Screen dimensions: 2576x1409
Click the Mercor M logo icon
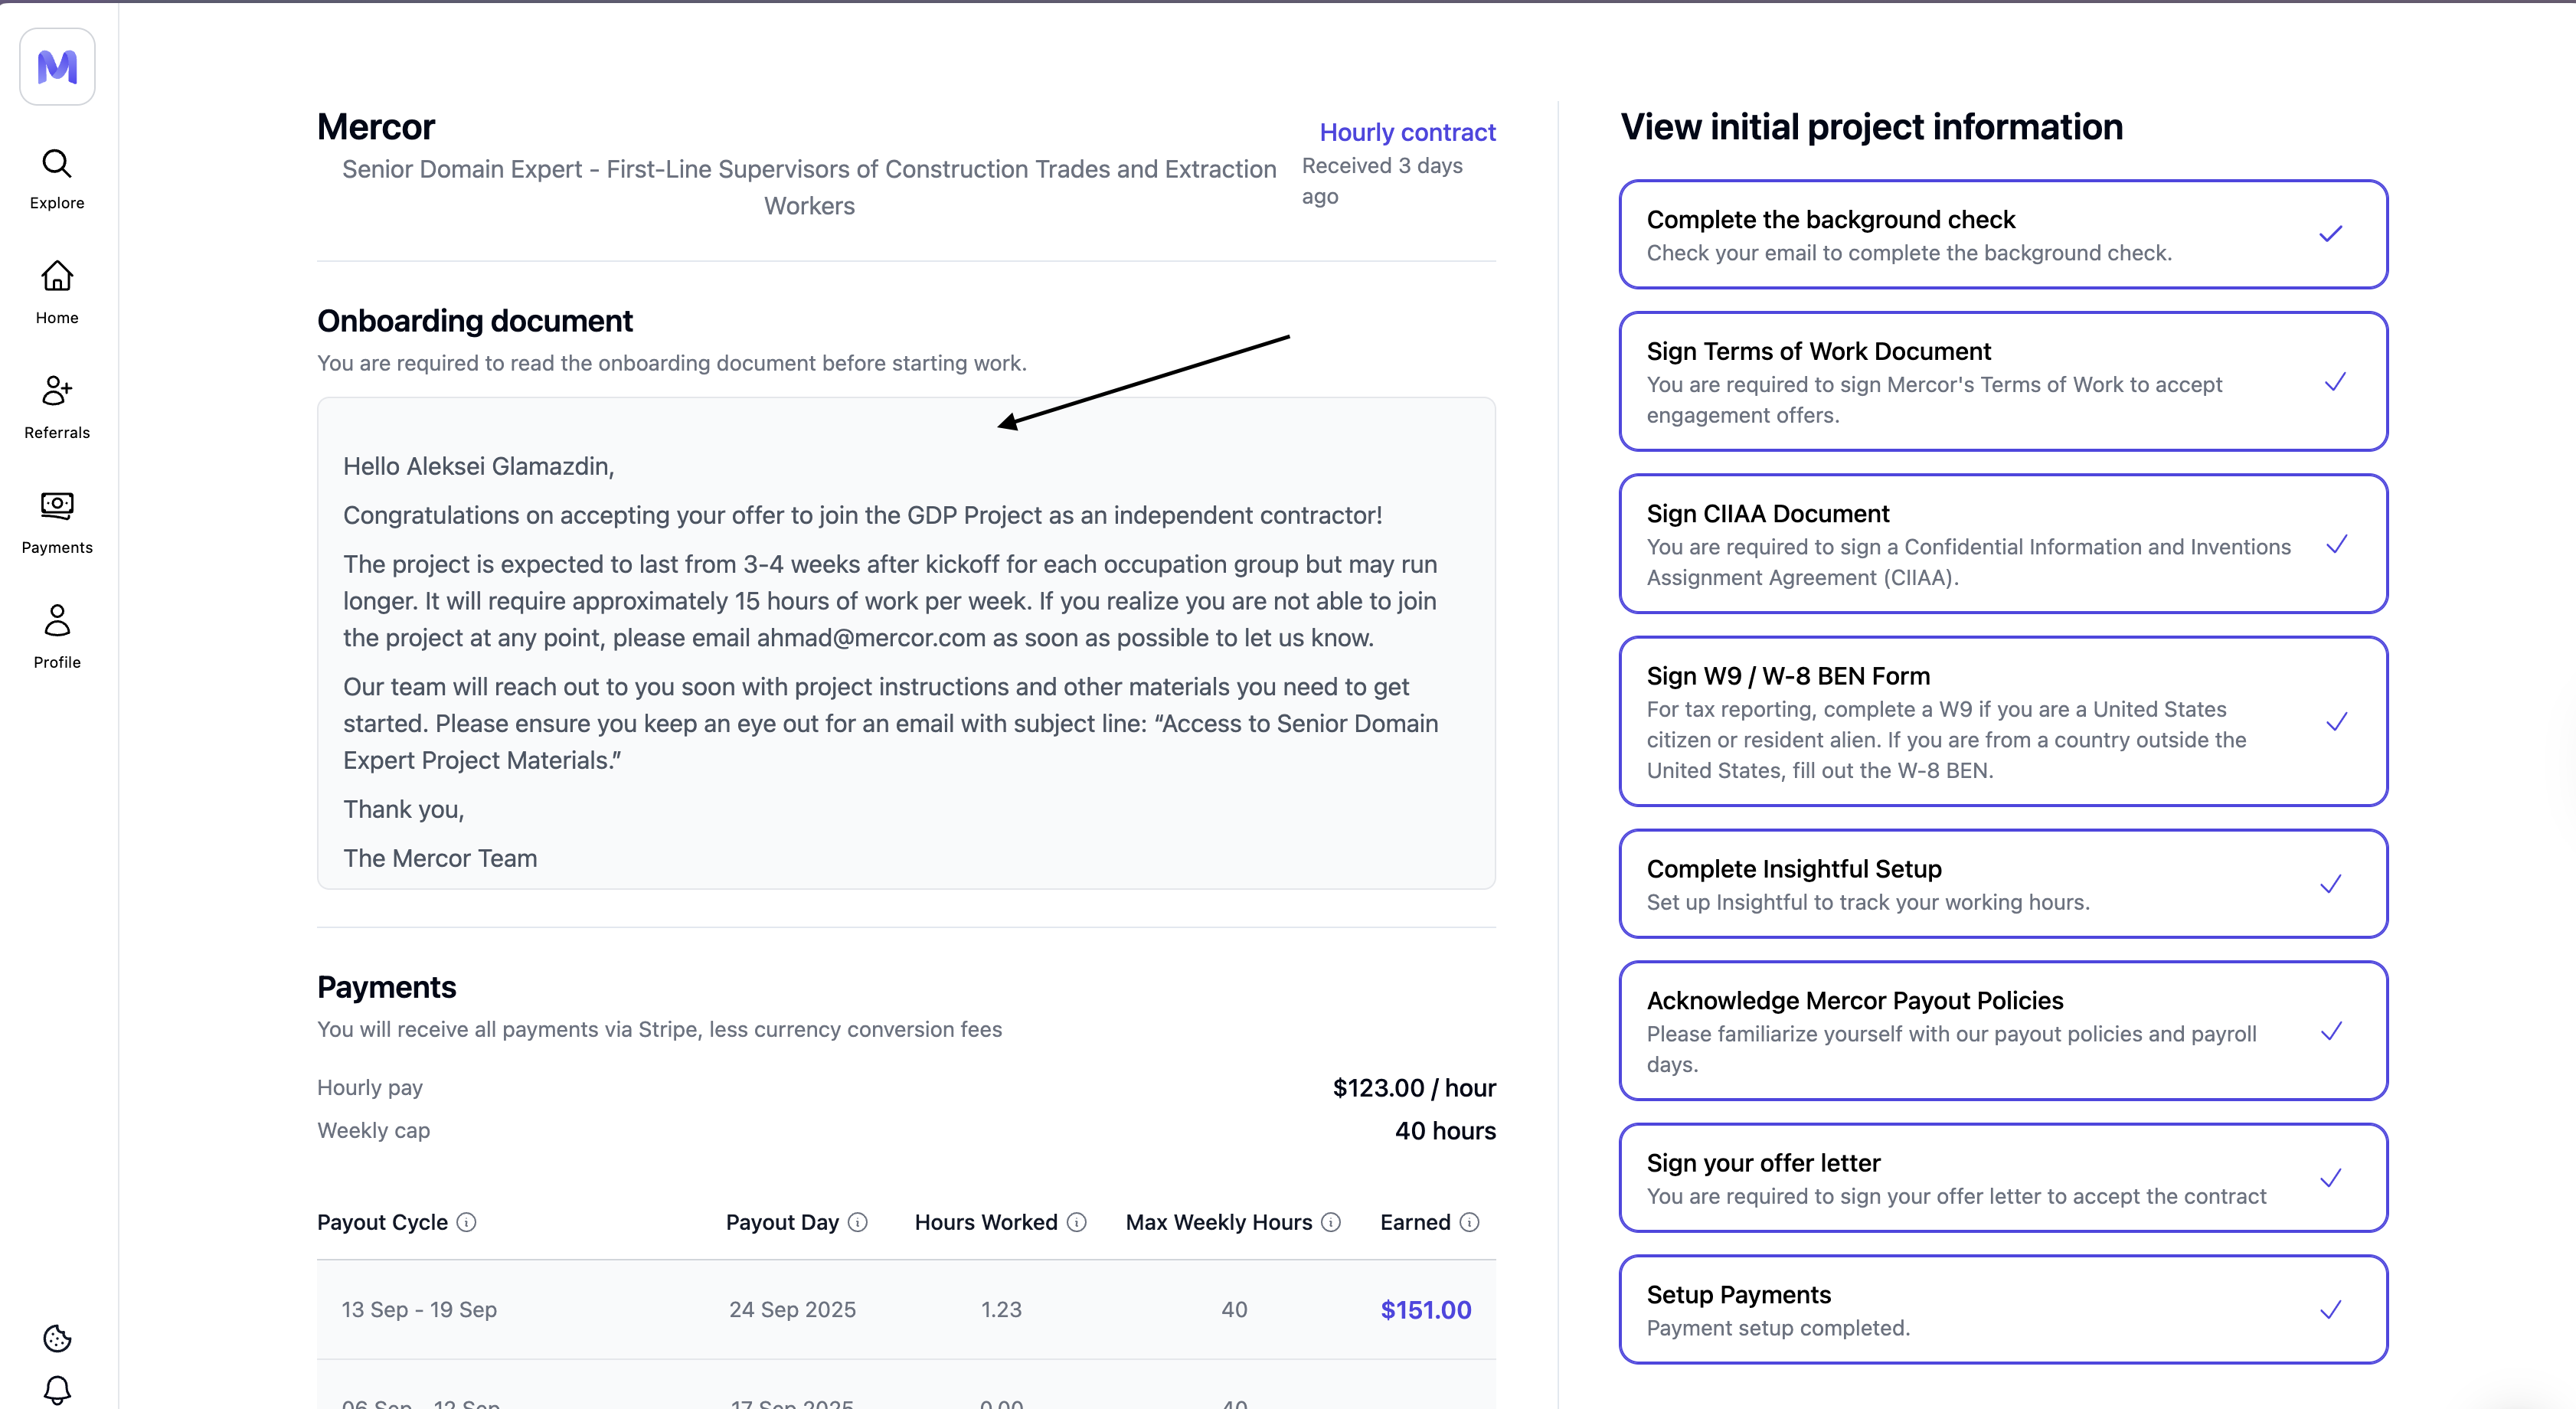click(57, 67)
